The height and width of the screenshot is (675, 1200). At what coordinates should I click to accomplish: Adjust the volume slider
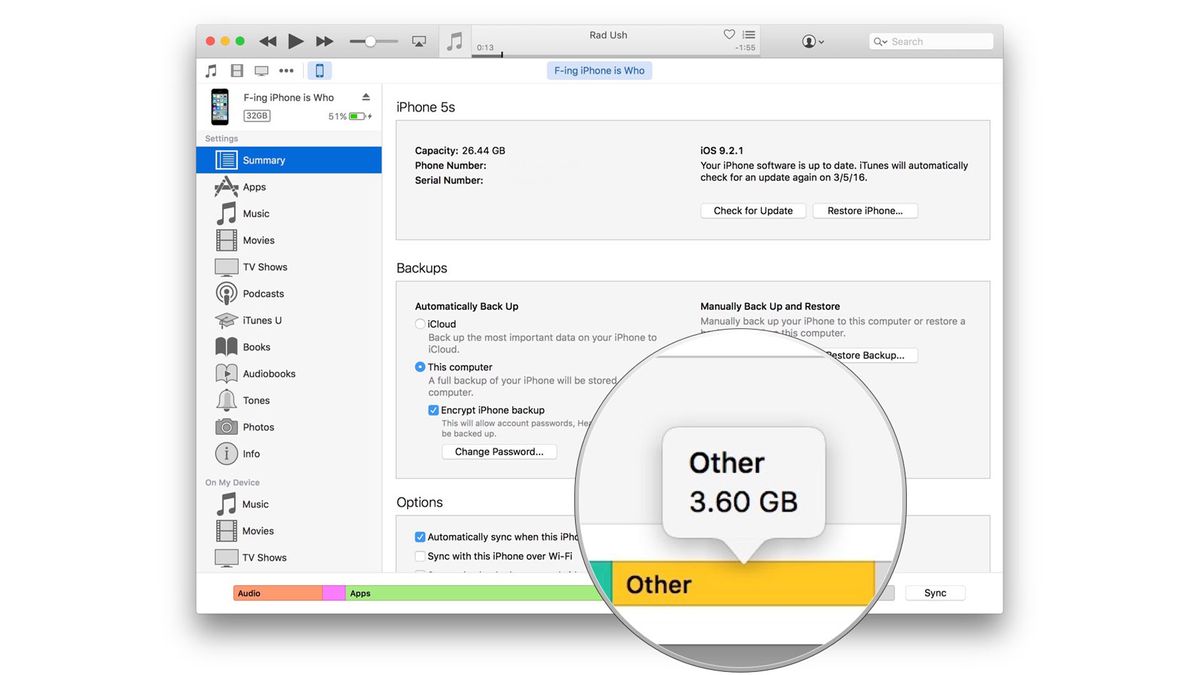pyautogui.click(x=373, y=41)
